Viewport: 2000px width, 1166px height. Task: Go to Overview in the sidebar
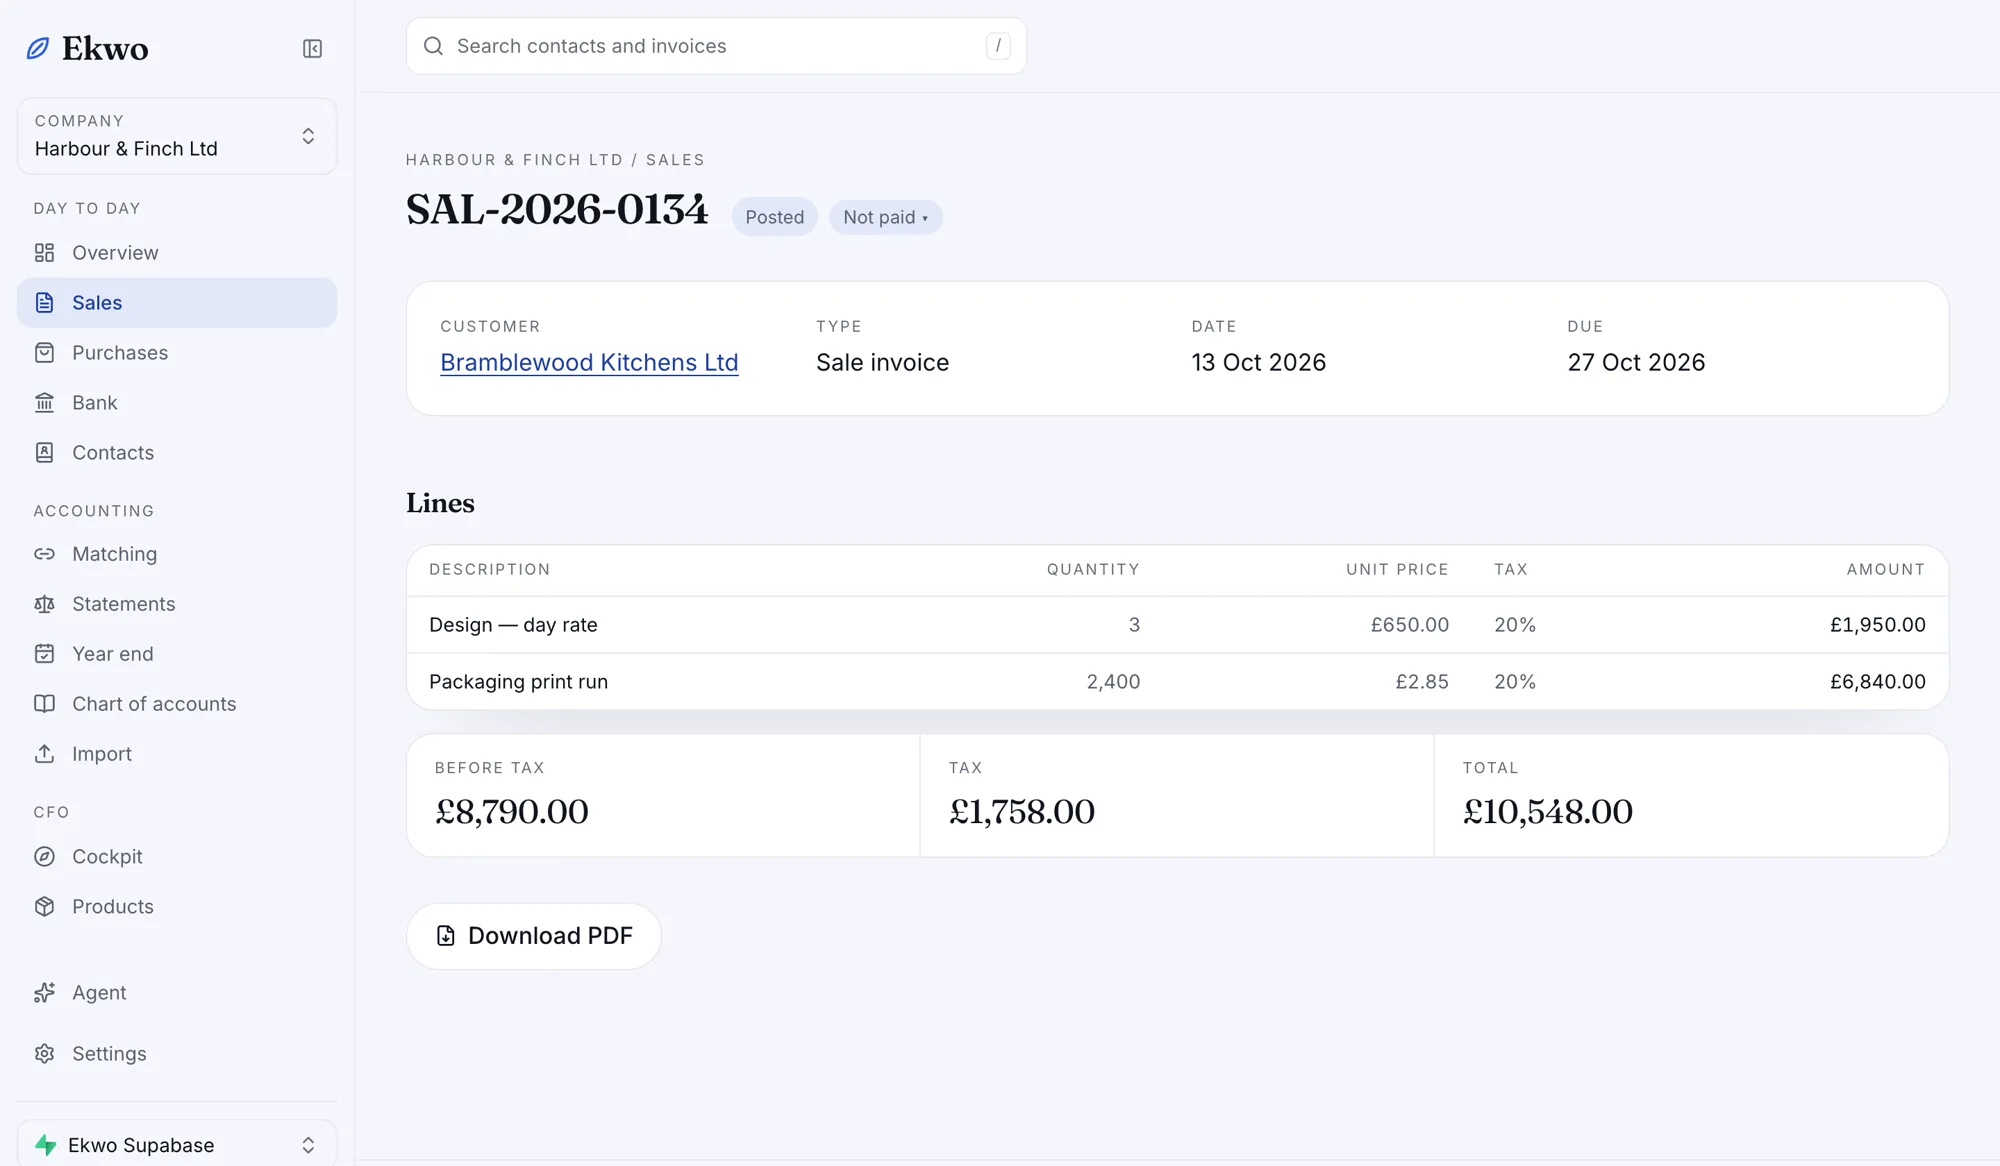pos(177,253)
